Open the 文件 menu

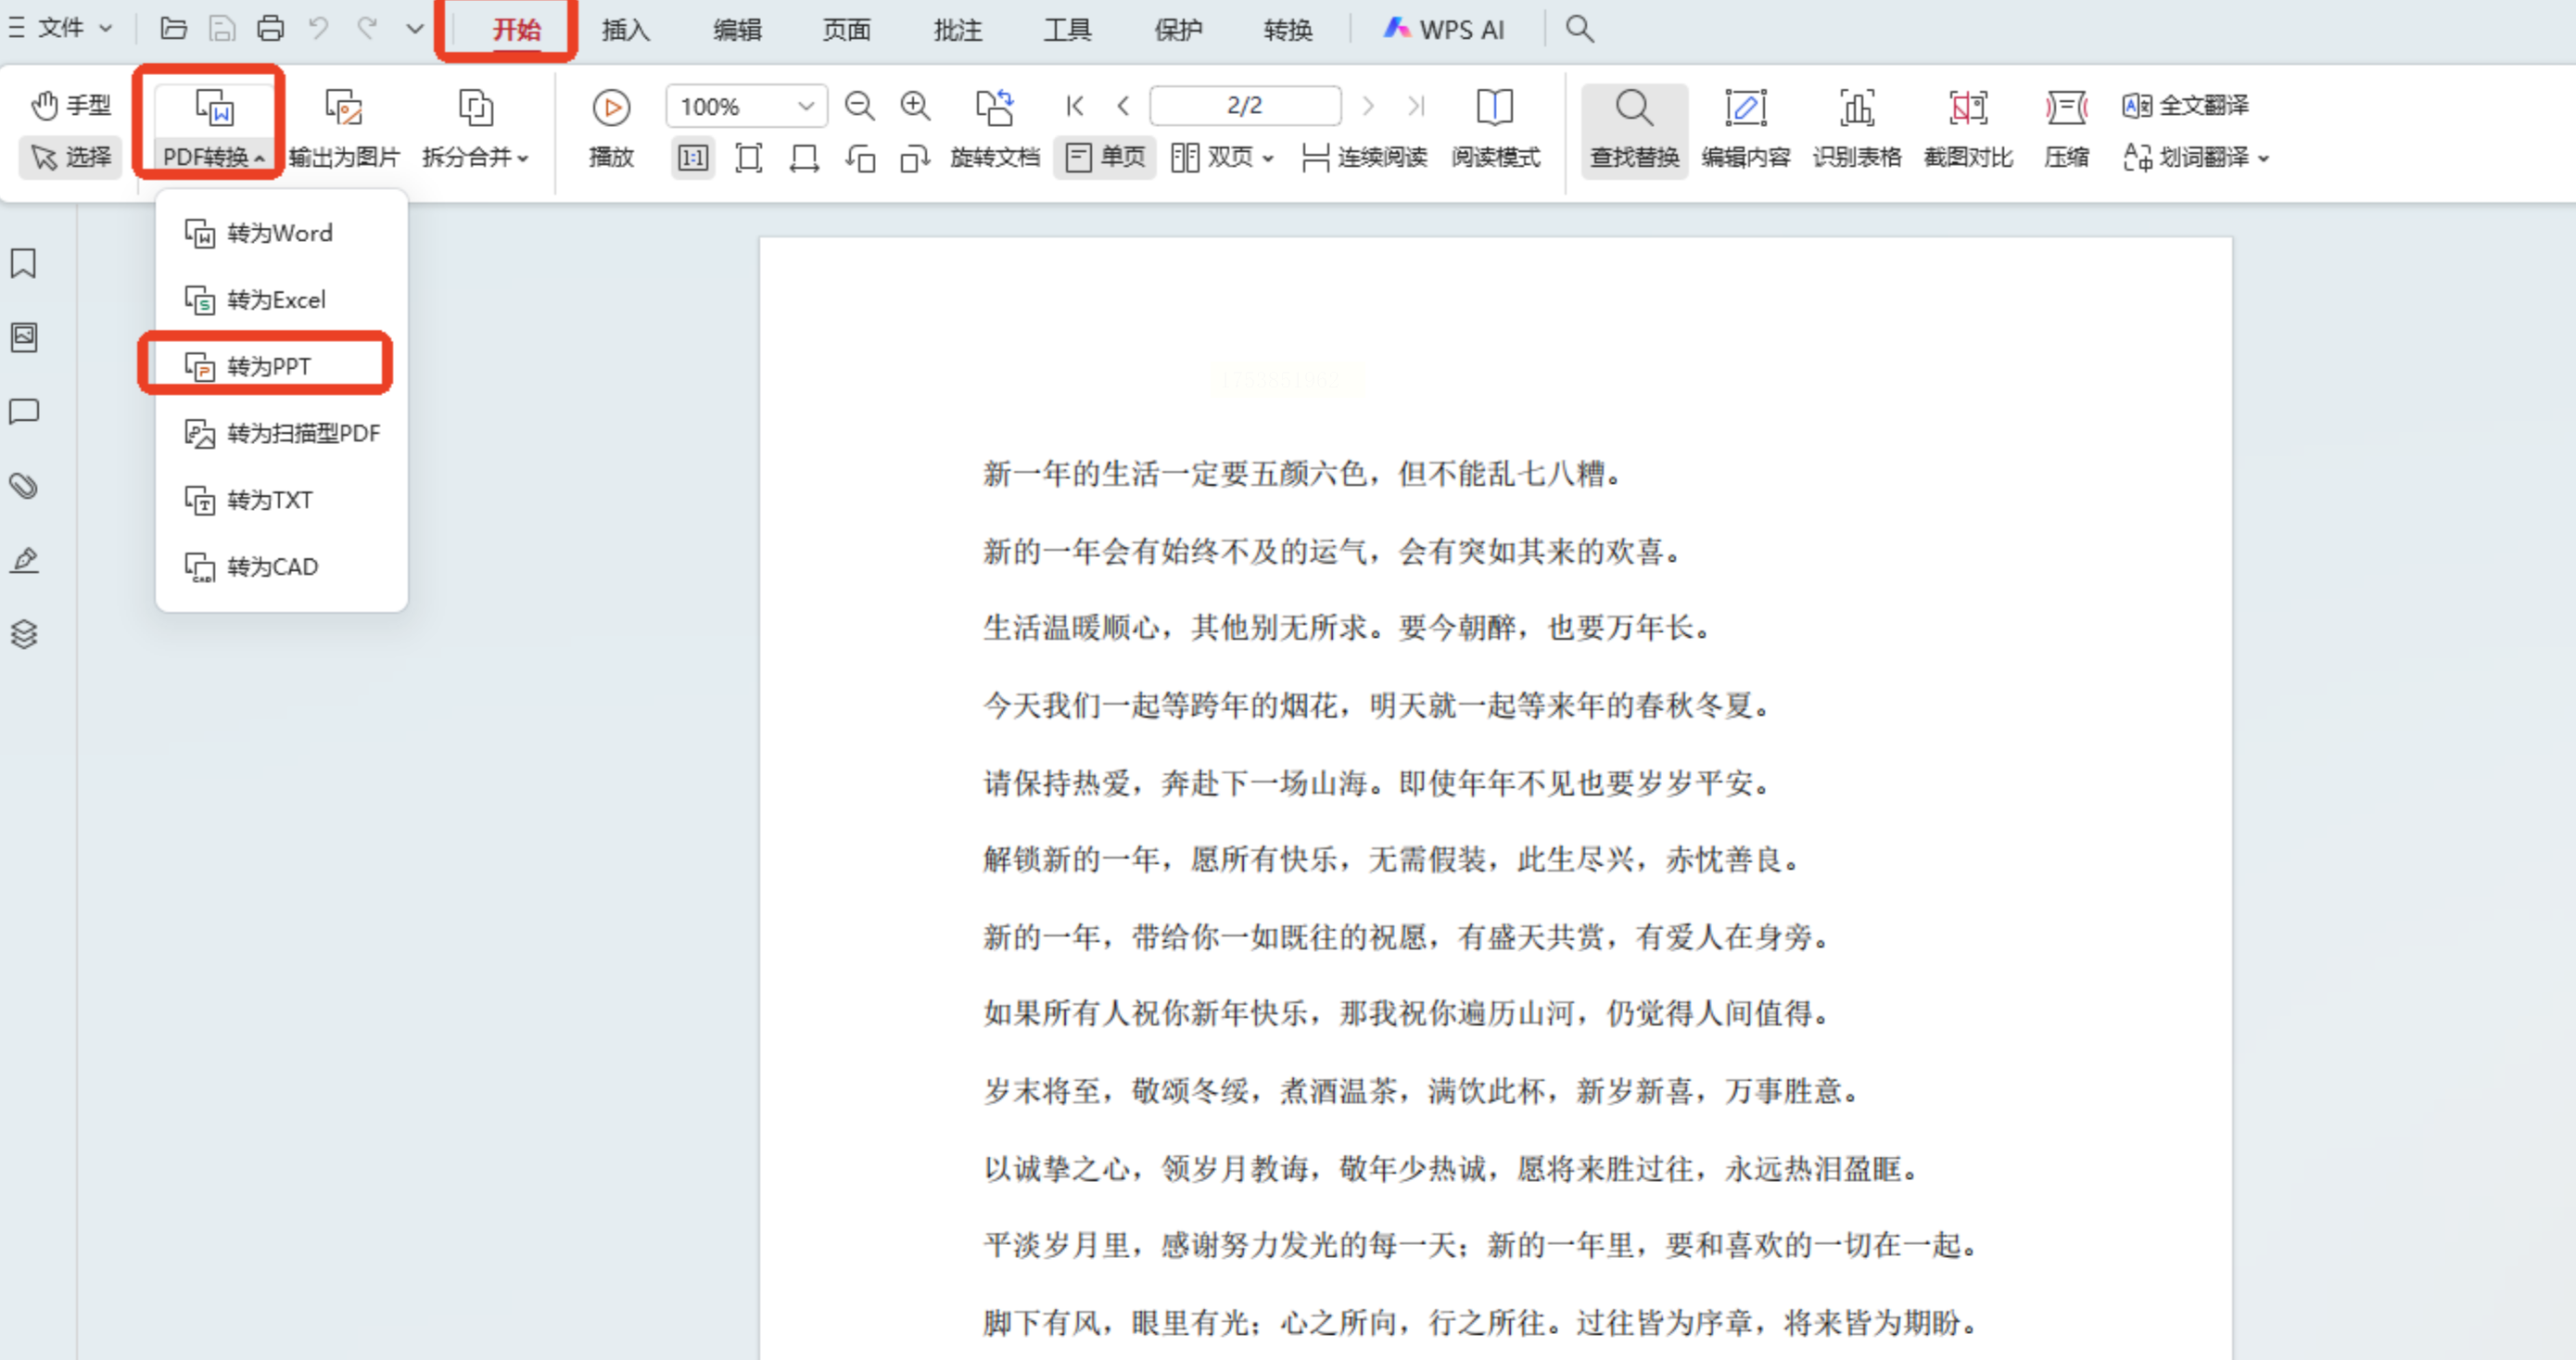61,28
